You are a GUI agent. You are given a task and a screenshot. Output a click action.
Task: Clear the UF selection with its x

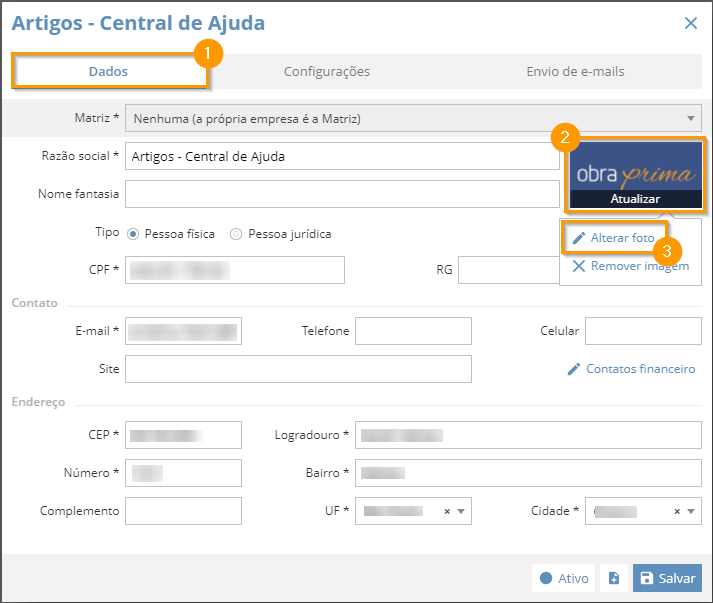tap(447, 511)
